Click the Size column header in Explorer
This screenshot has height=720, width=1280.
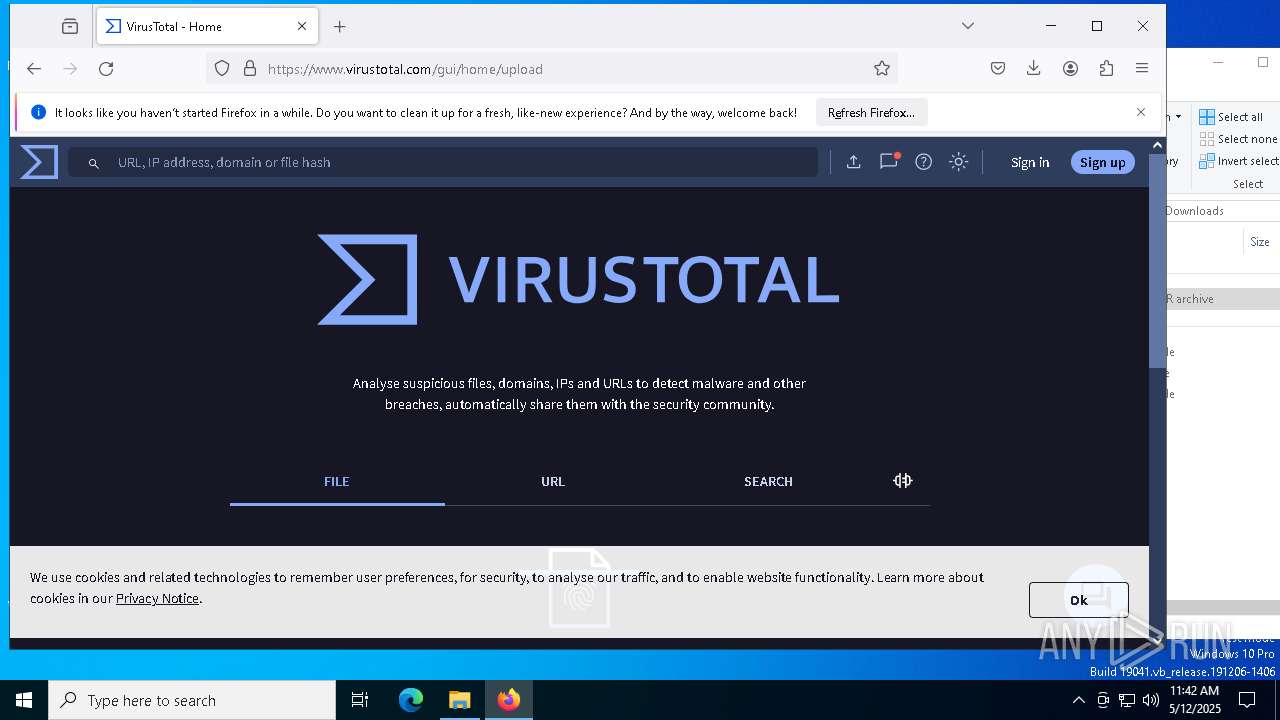point(1260,242)
